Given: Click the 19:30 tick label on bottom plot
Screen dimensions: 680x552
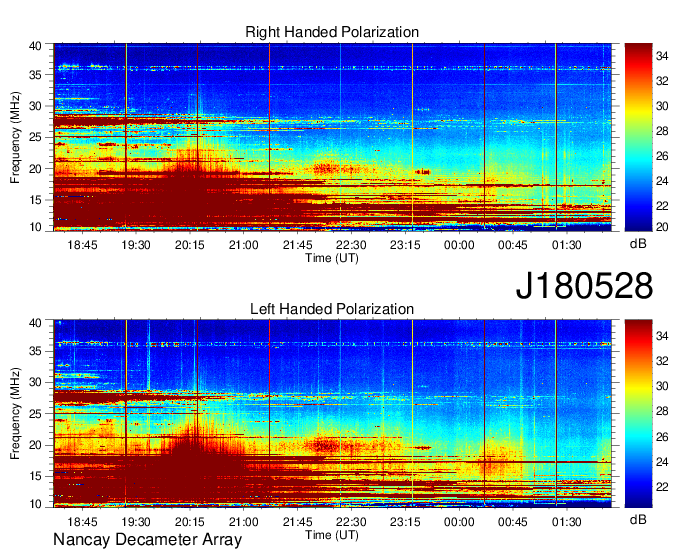Looking at the screenshot, I should point(136,522).
